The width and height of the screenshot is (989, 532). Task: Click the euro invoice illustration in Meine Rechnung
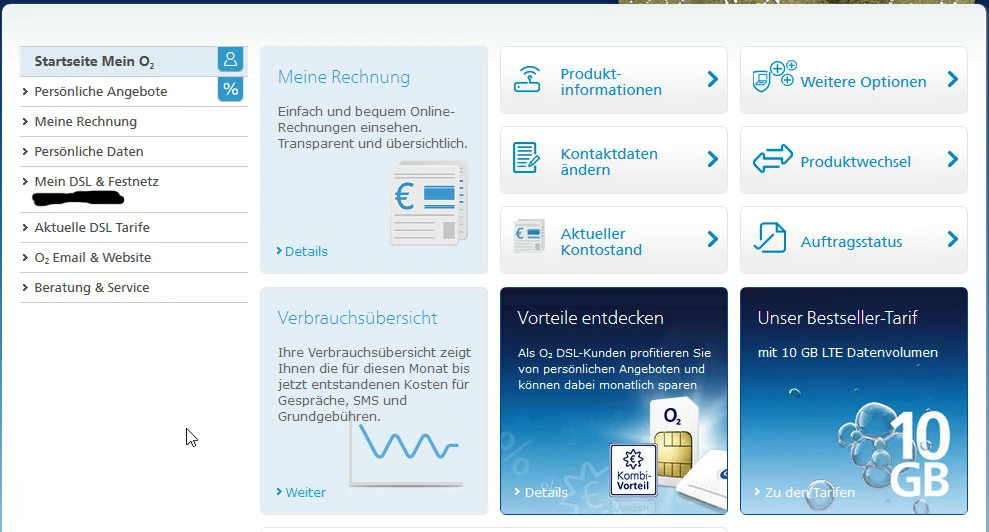[428, 203]
